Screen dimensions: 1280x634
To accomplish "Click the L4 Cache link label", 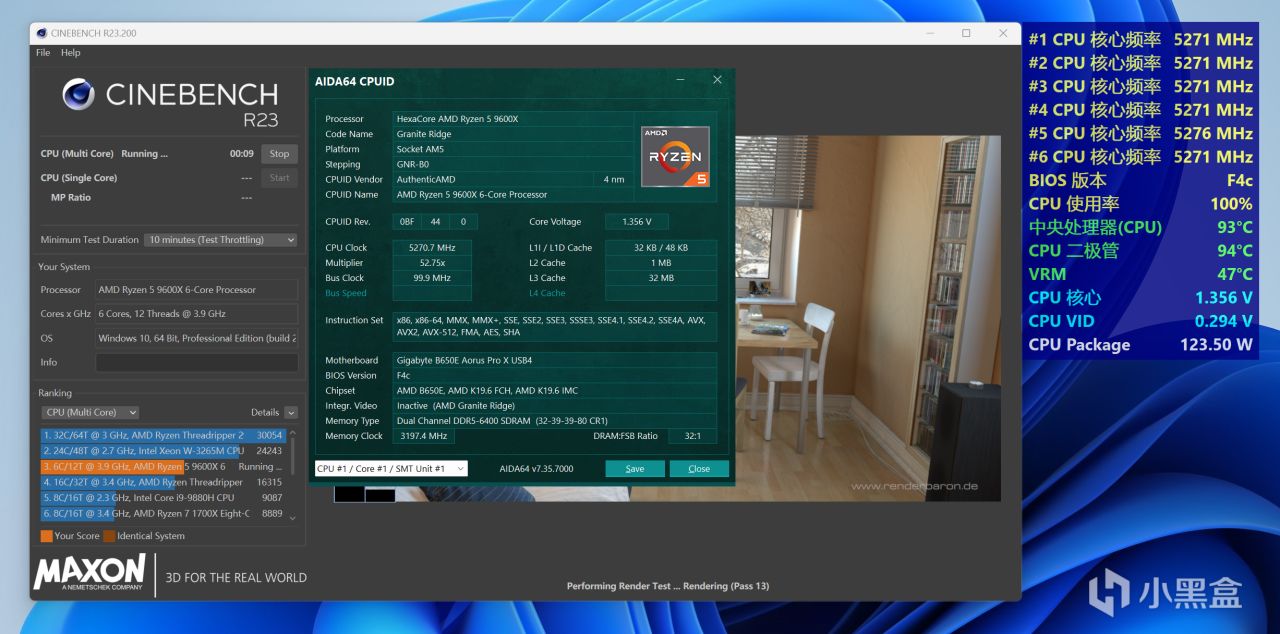I will (547, 293).
